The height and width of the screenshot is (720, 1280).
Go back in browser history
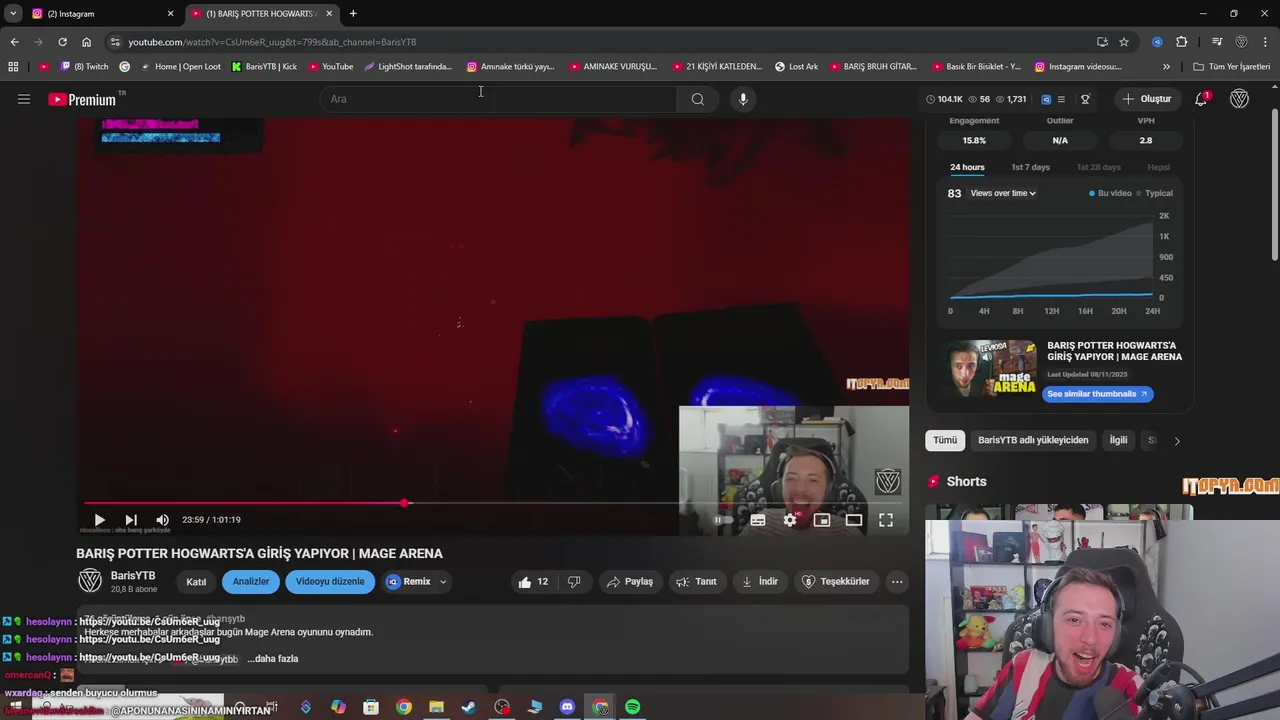click(14, 42)
